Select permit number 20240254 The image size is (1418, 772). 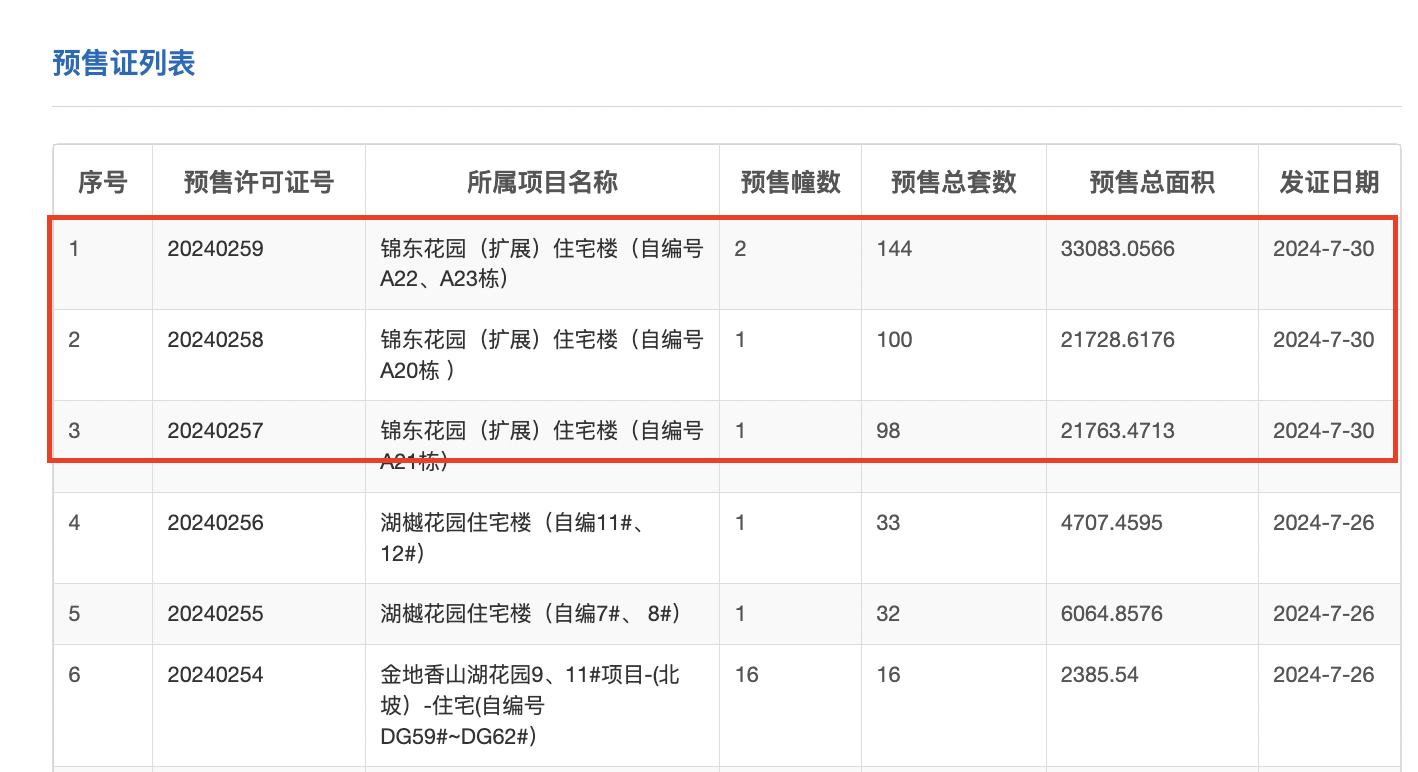[x=216, y=675]
